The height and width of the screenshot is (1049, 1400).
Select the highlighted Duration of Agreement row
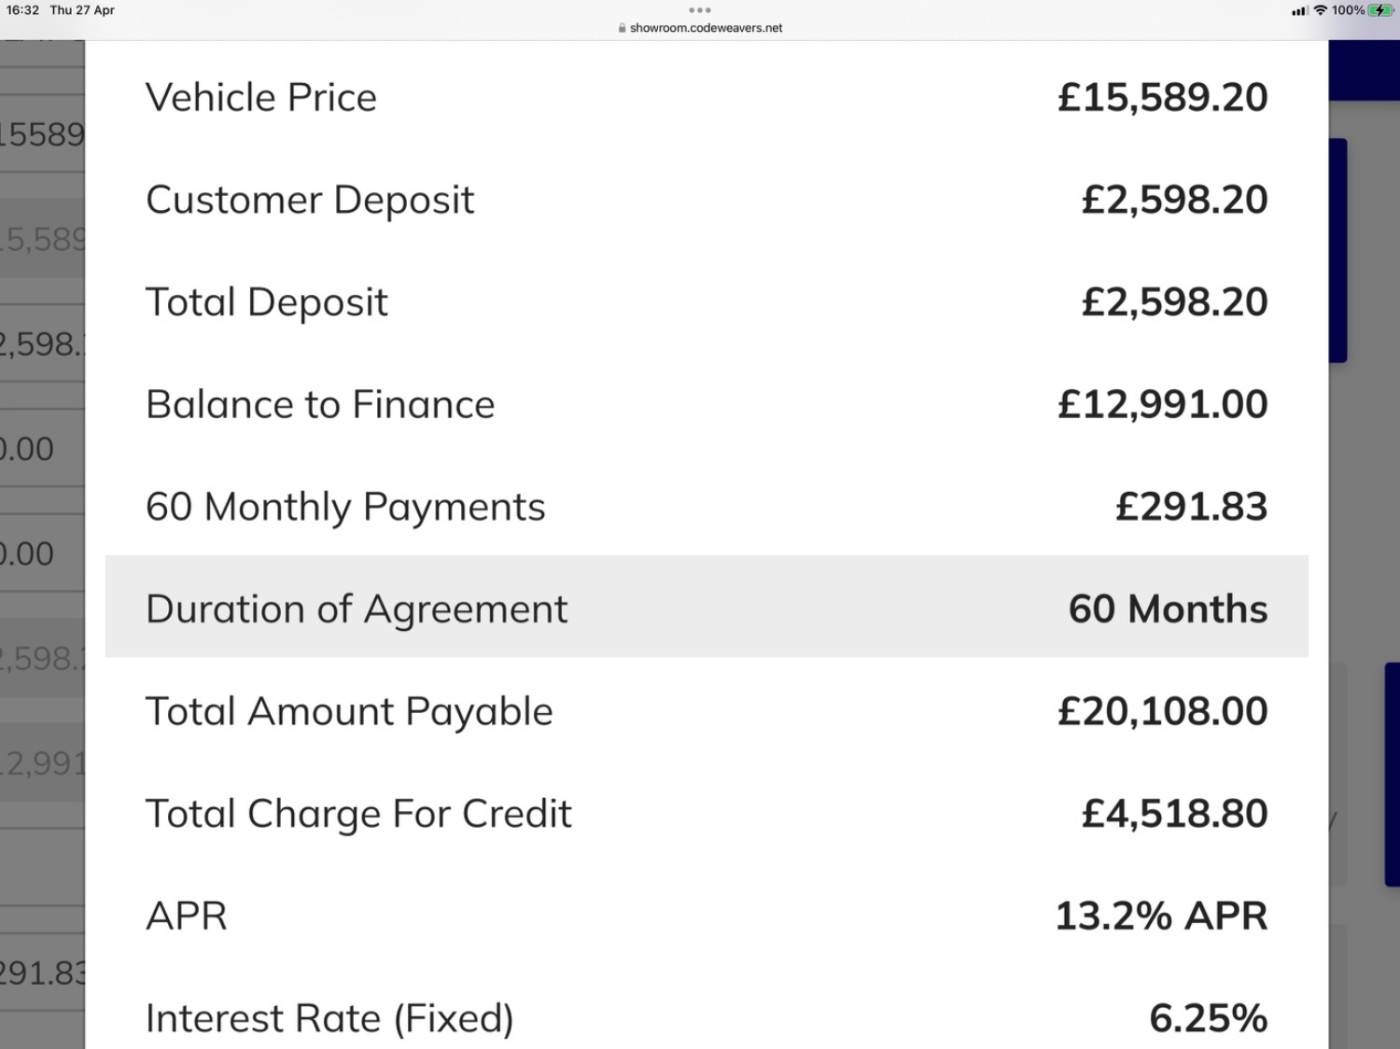pyautogui.click(x=706, y=607)
